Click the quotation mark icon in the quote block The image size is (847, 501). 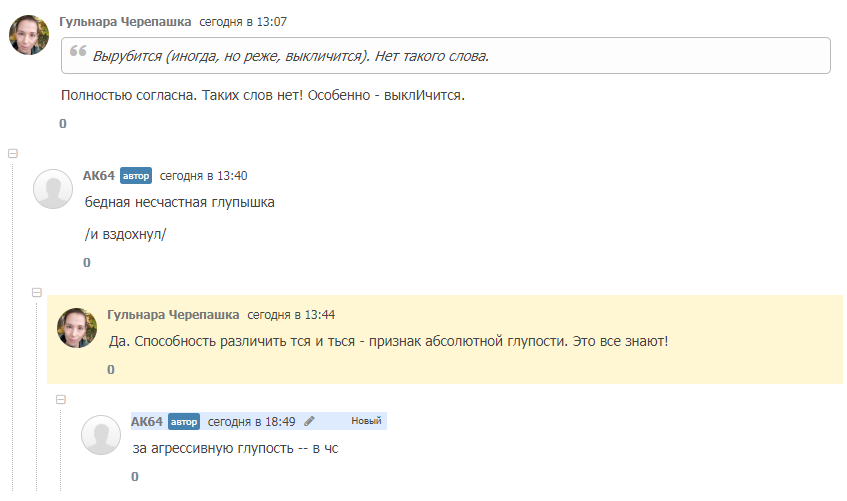coord(78,55)
